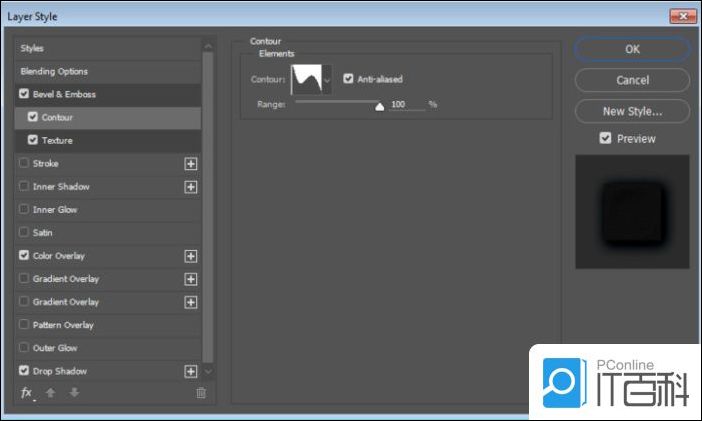The height and width of the screenshot is (421, 702).
Task: Select the Inner Glow settings row
Action: (x=108, y=210)
